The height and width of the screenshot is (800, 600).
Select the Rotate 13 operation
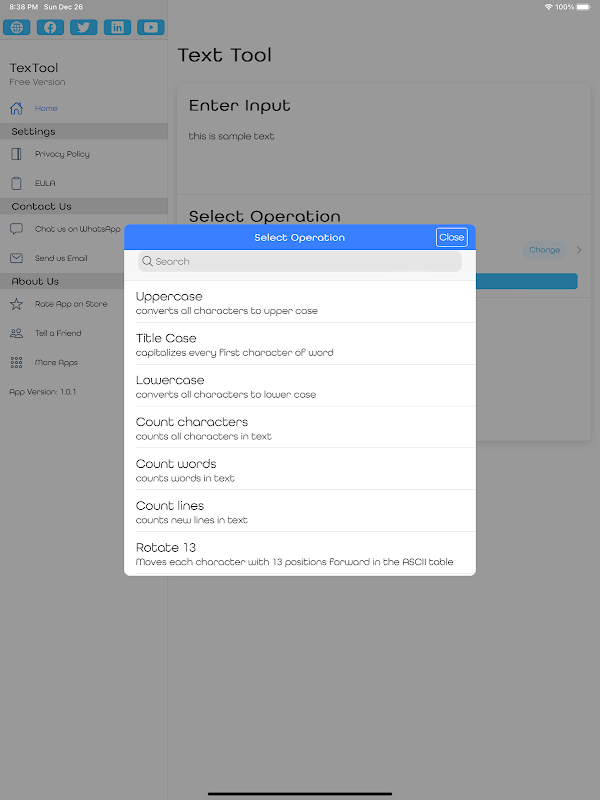(300, 553)
